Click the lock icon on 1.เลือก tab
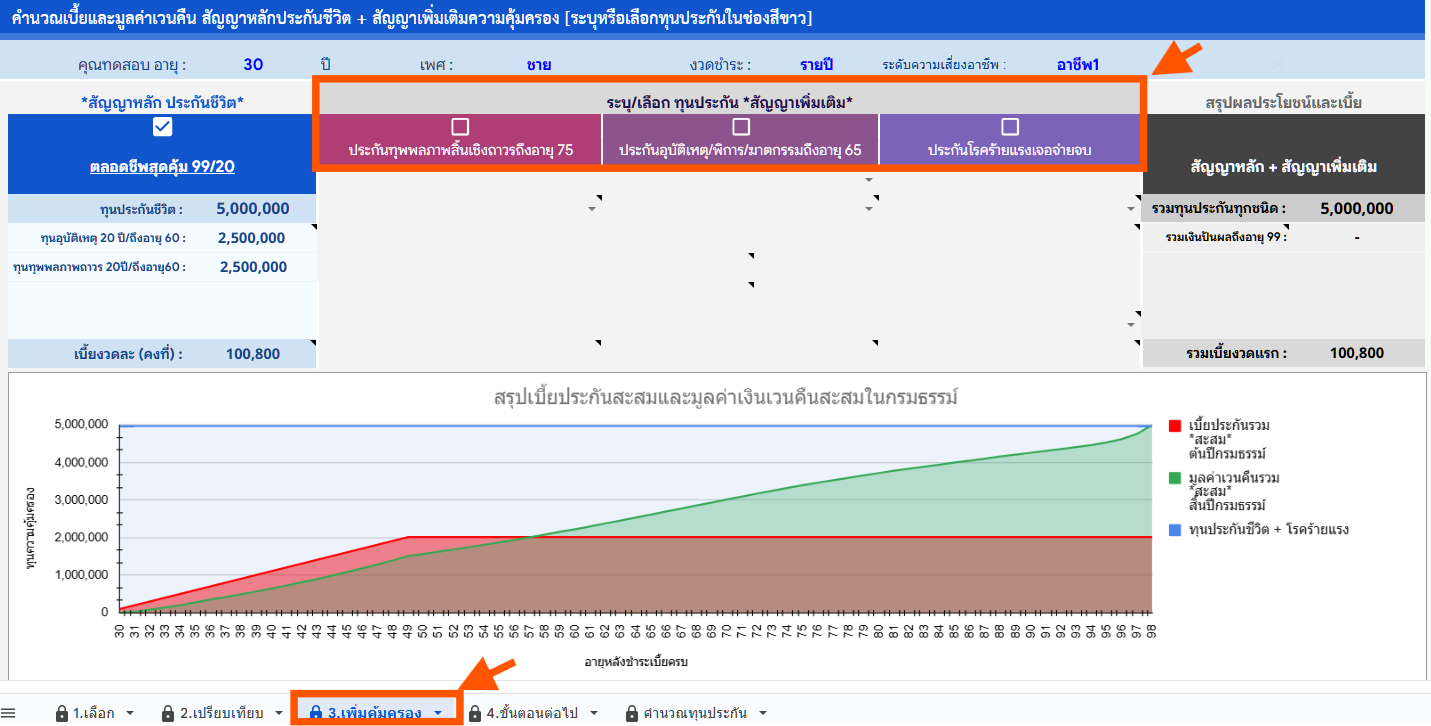The image size is (1431, 726). (62, 713)
